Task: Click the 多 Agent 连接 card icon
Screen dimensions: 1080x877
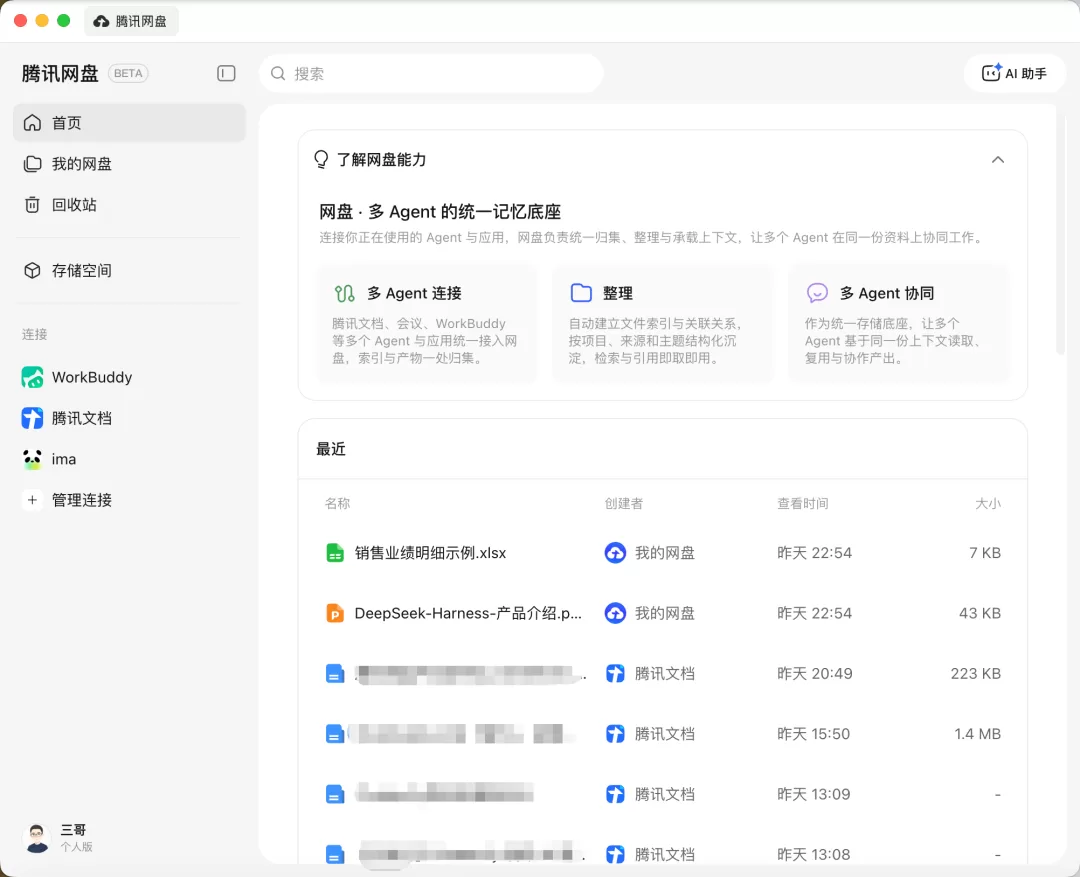Action: (345, 293)
